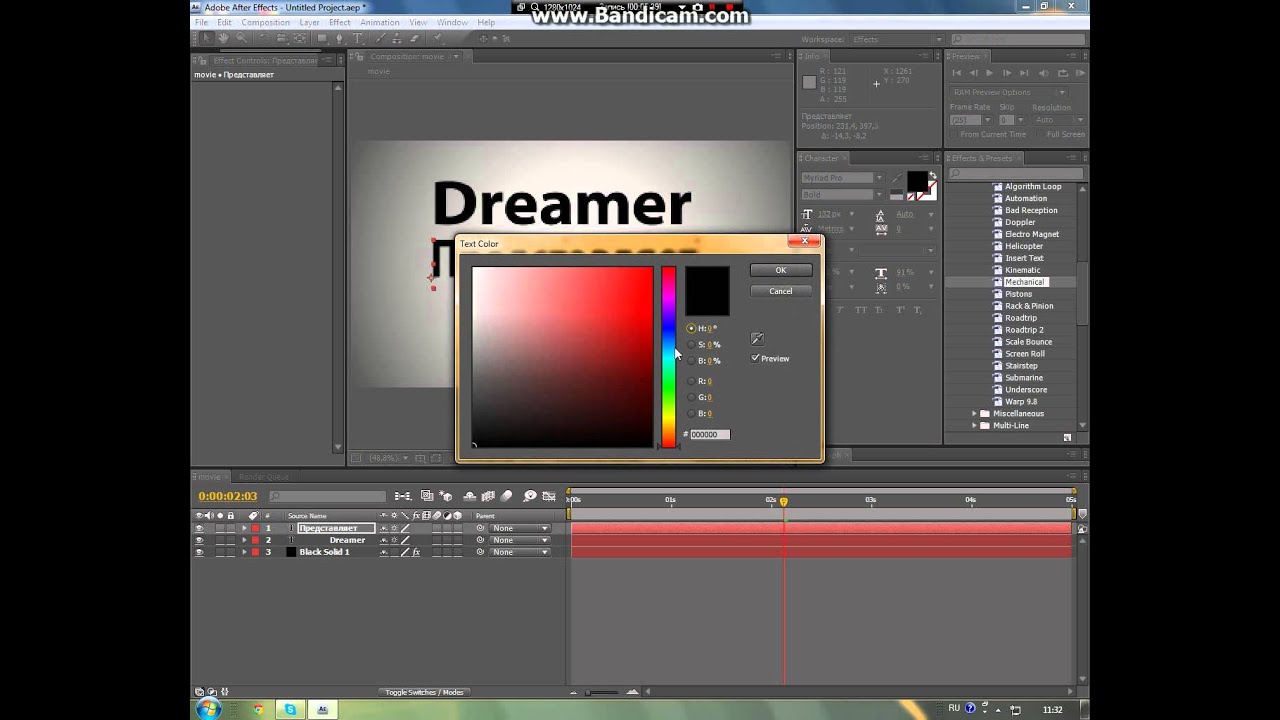Screen dimensions: 1280x720
Task: Click Skype icon in the taskbar
Action: coord(290,709)
